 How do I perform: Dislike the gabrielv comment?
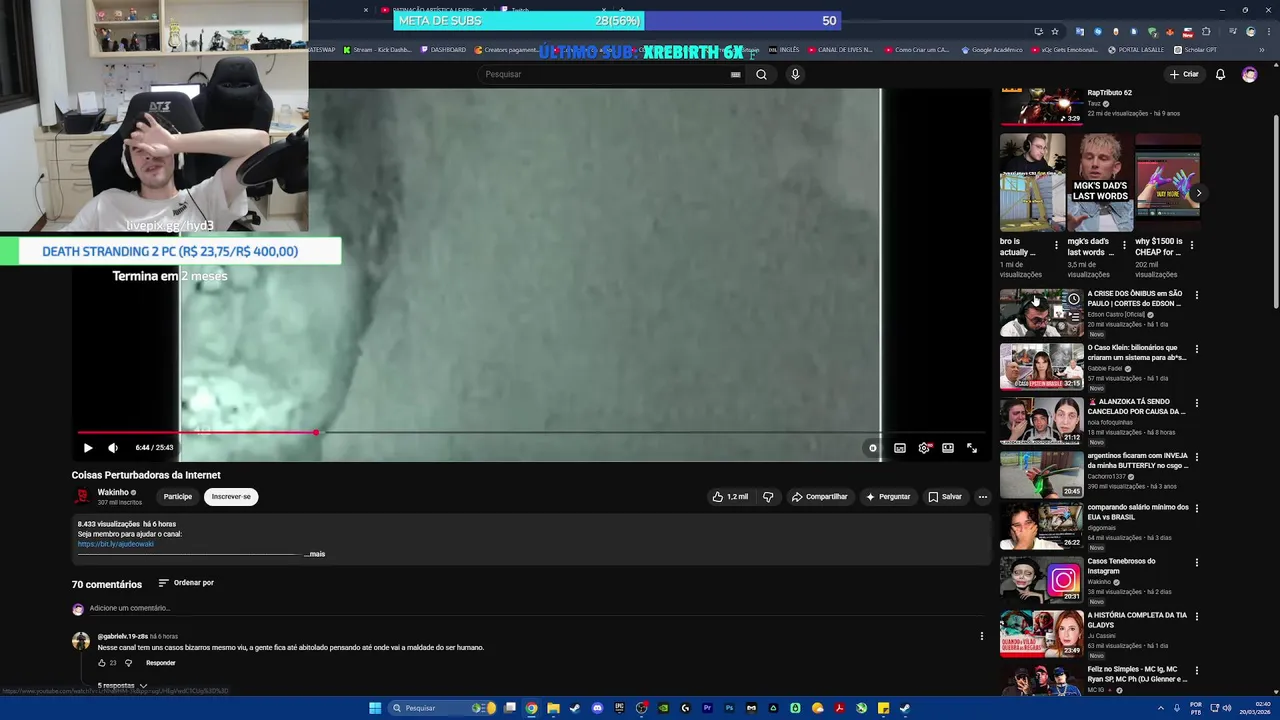(128, 663)
